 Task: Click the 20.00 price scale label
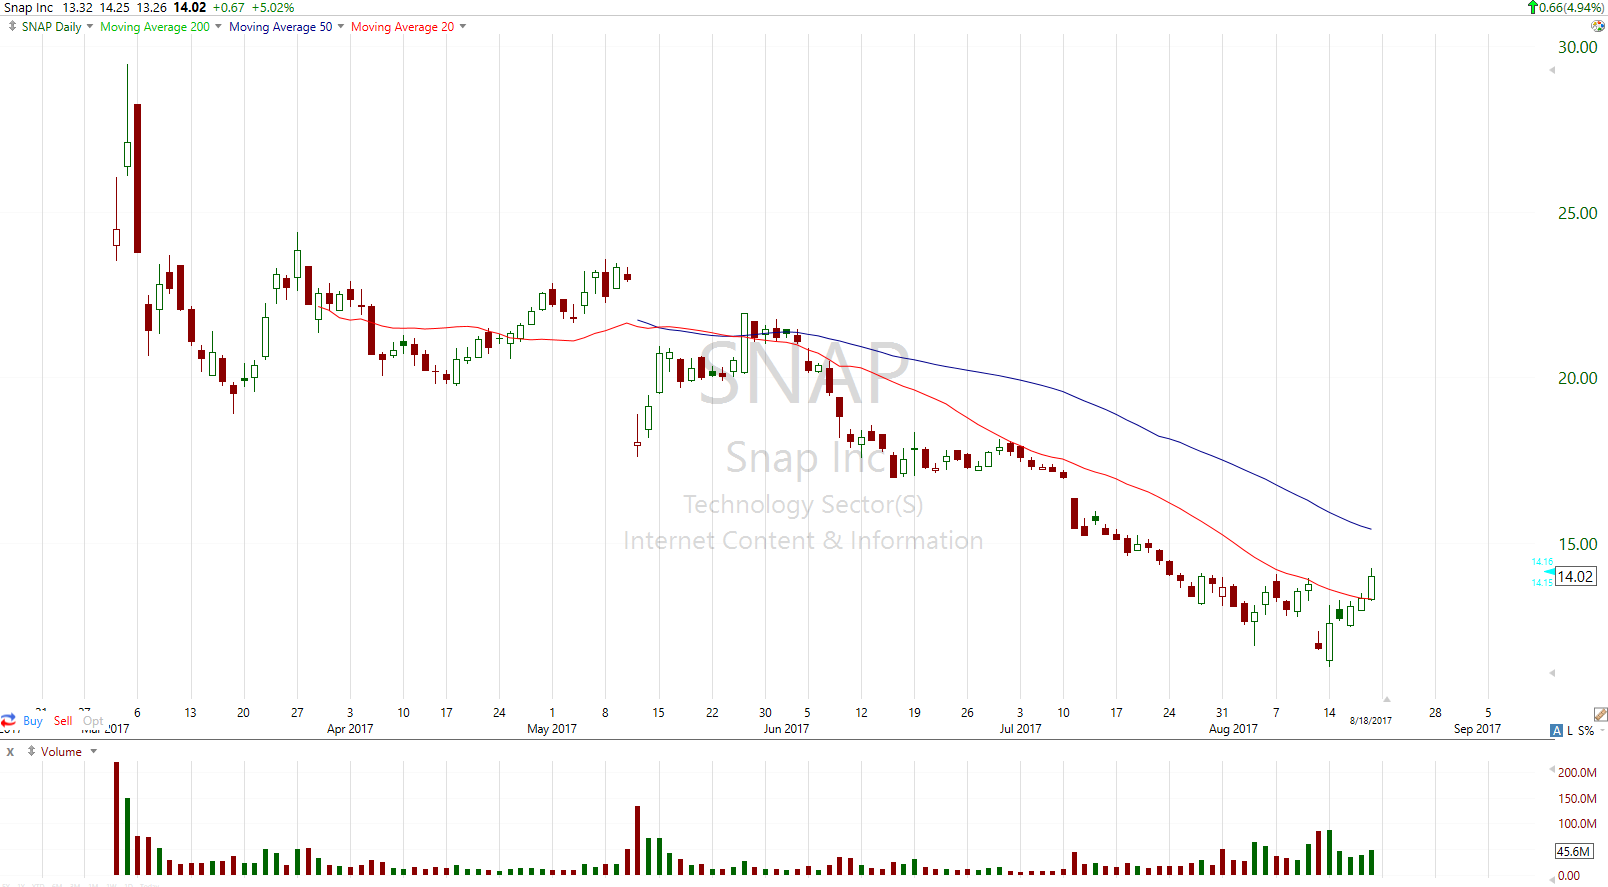1577,378
